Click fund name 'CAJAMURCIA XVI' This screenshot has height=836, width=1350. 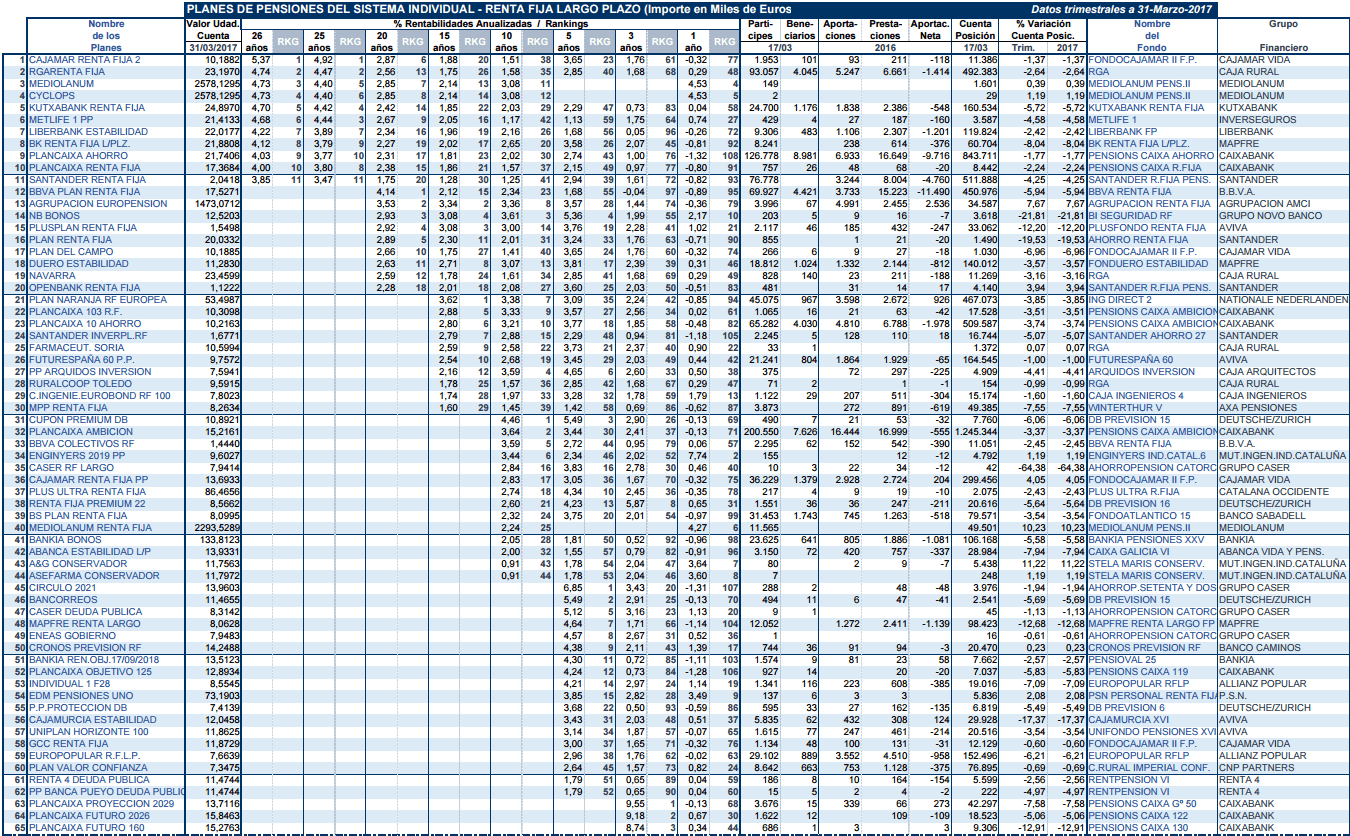[x=1128, y=719]
